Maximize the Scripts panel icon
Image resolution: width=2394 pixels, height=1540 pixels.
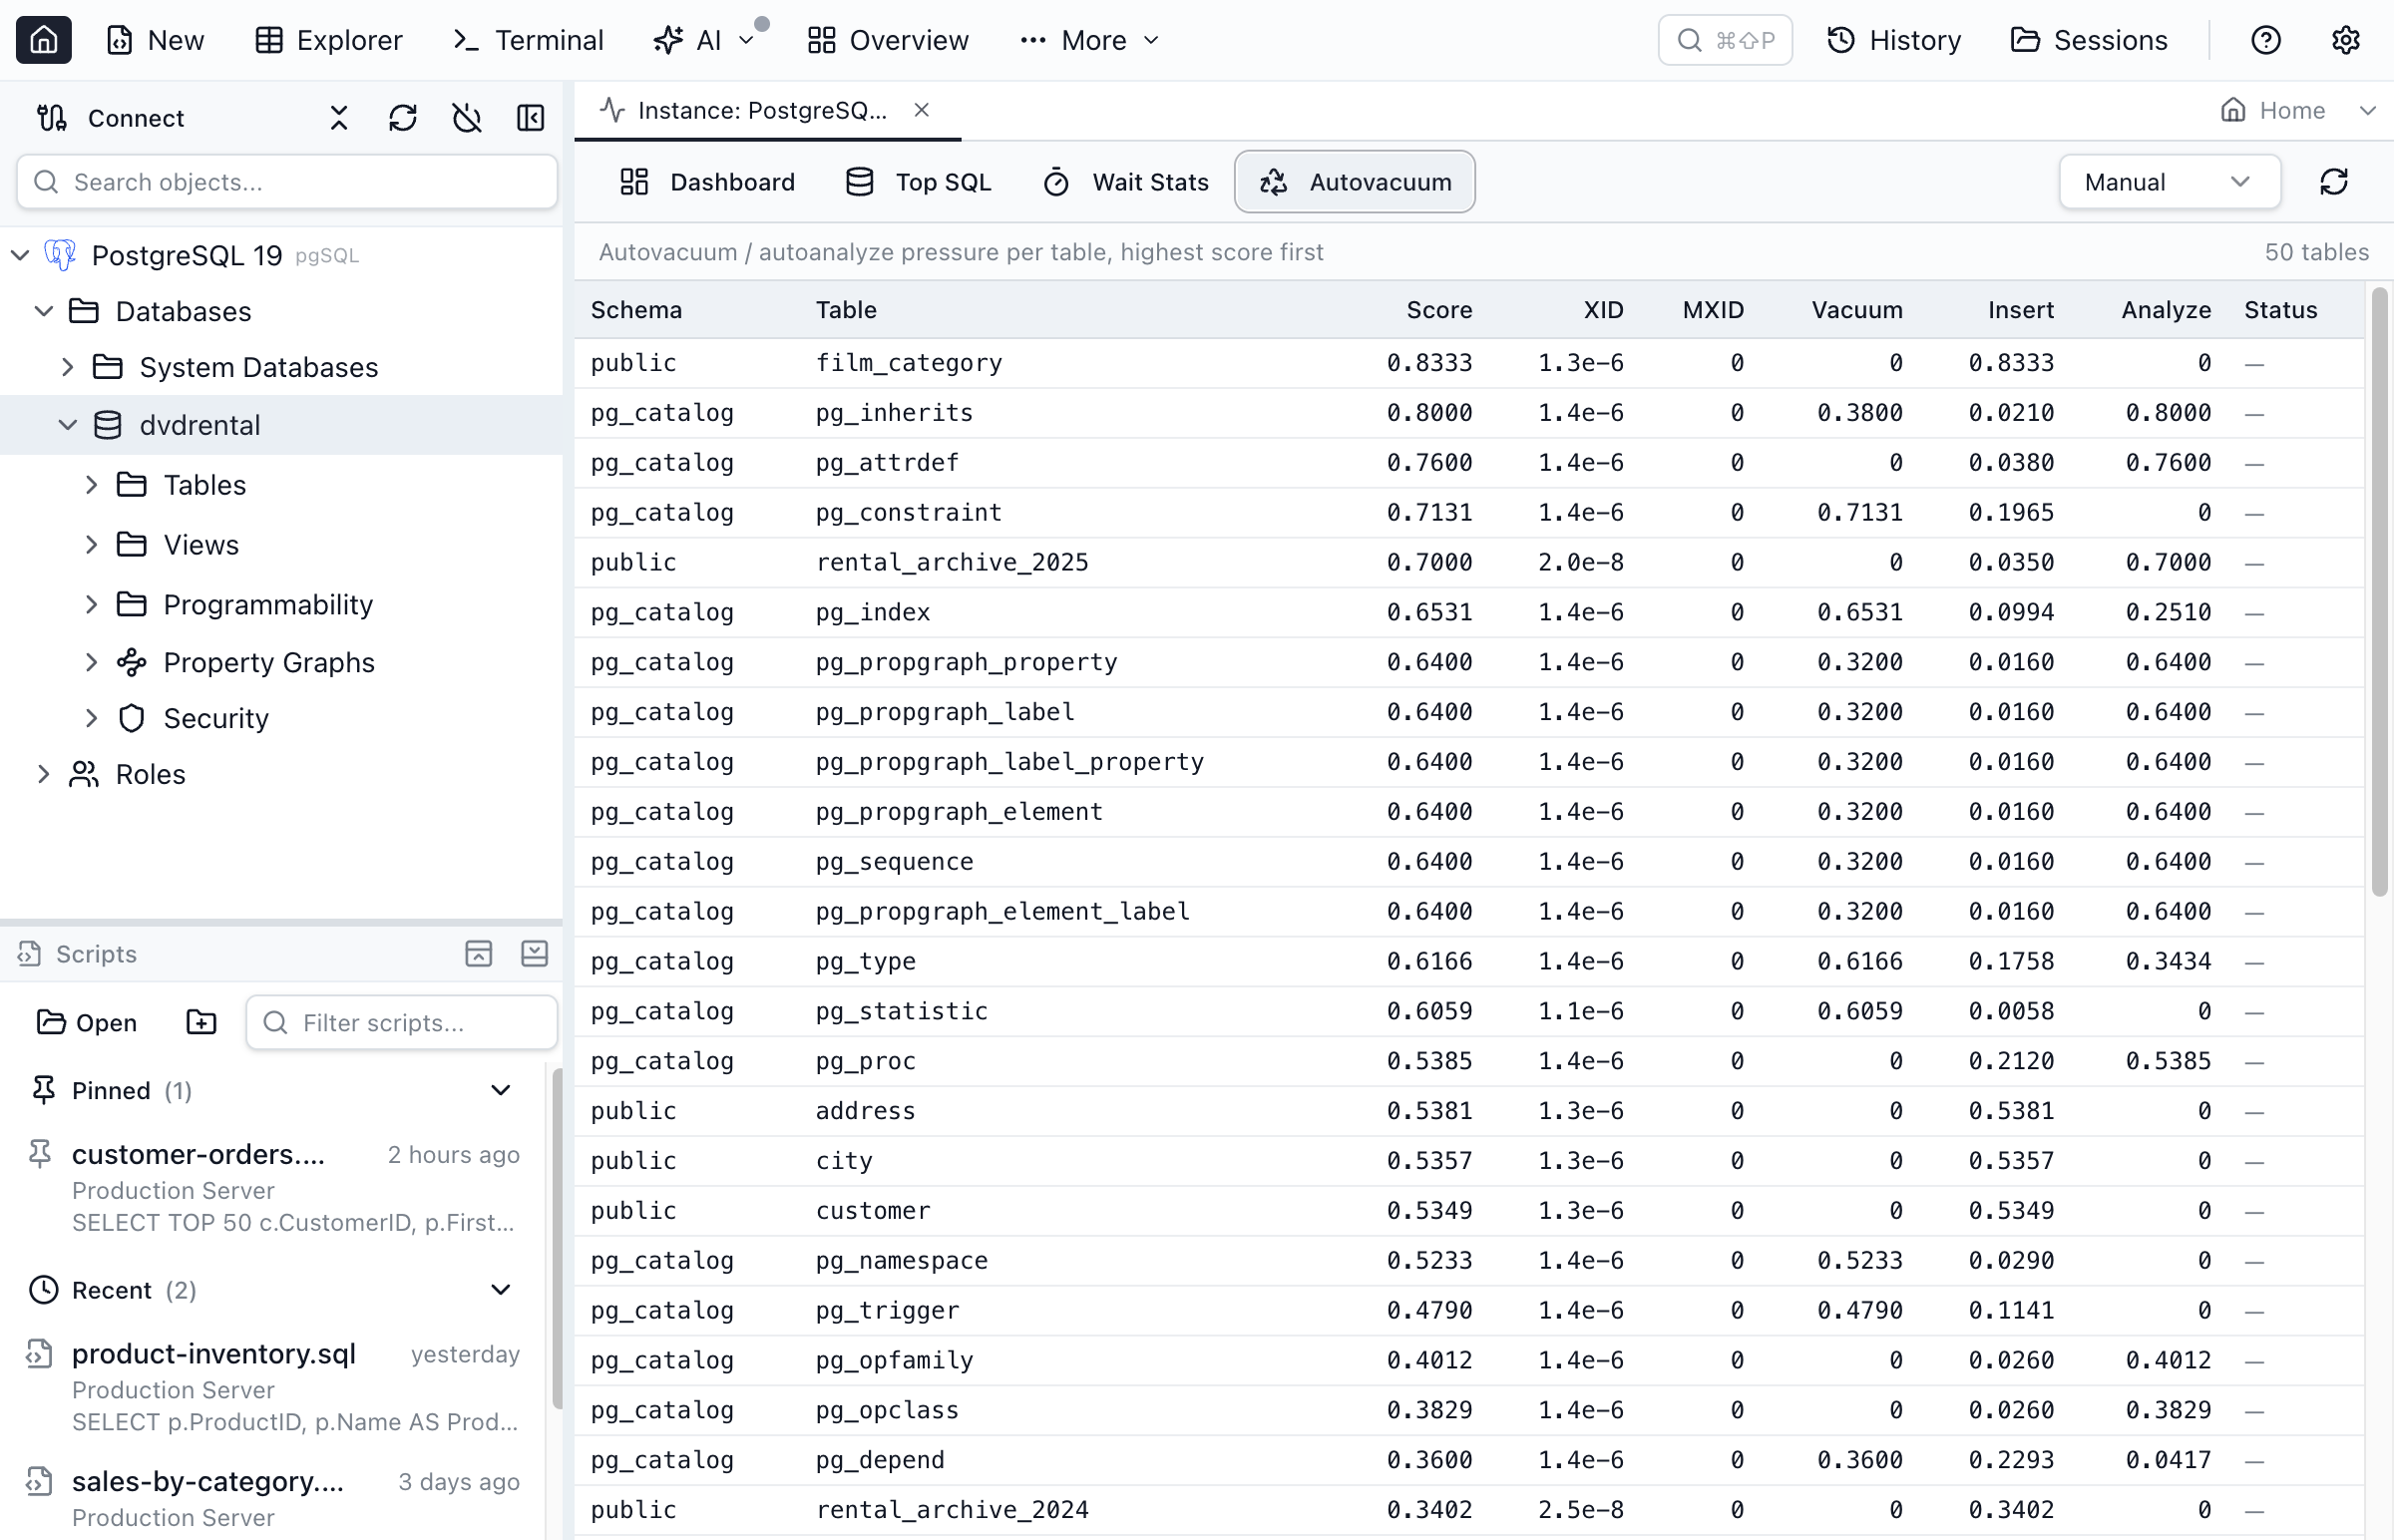tap(479, 954)
